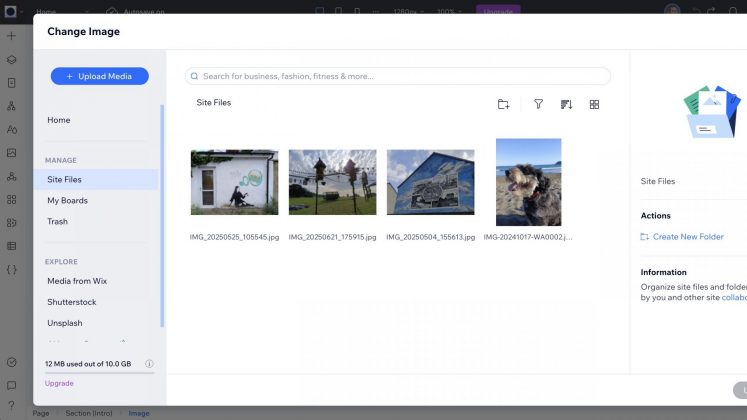This screenshot has height=420, width=747.
Task: Open the Layers panel icon
Action: 12,59
